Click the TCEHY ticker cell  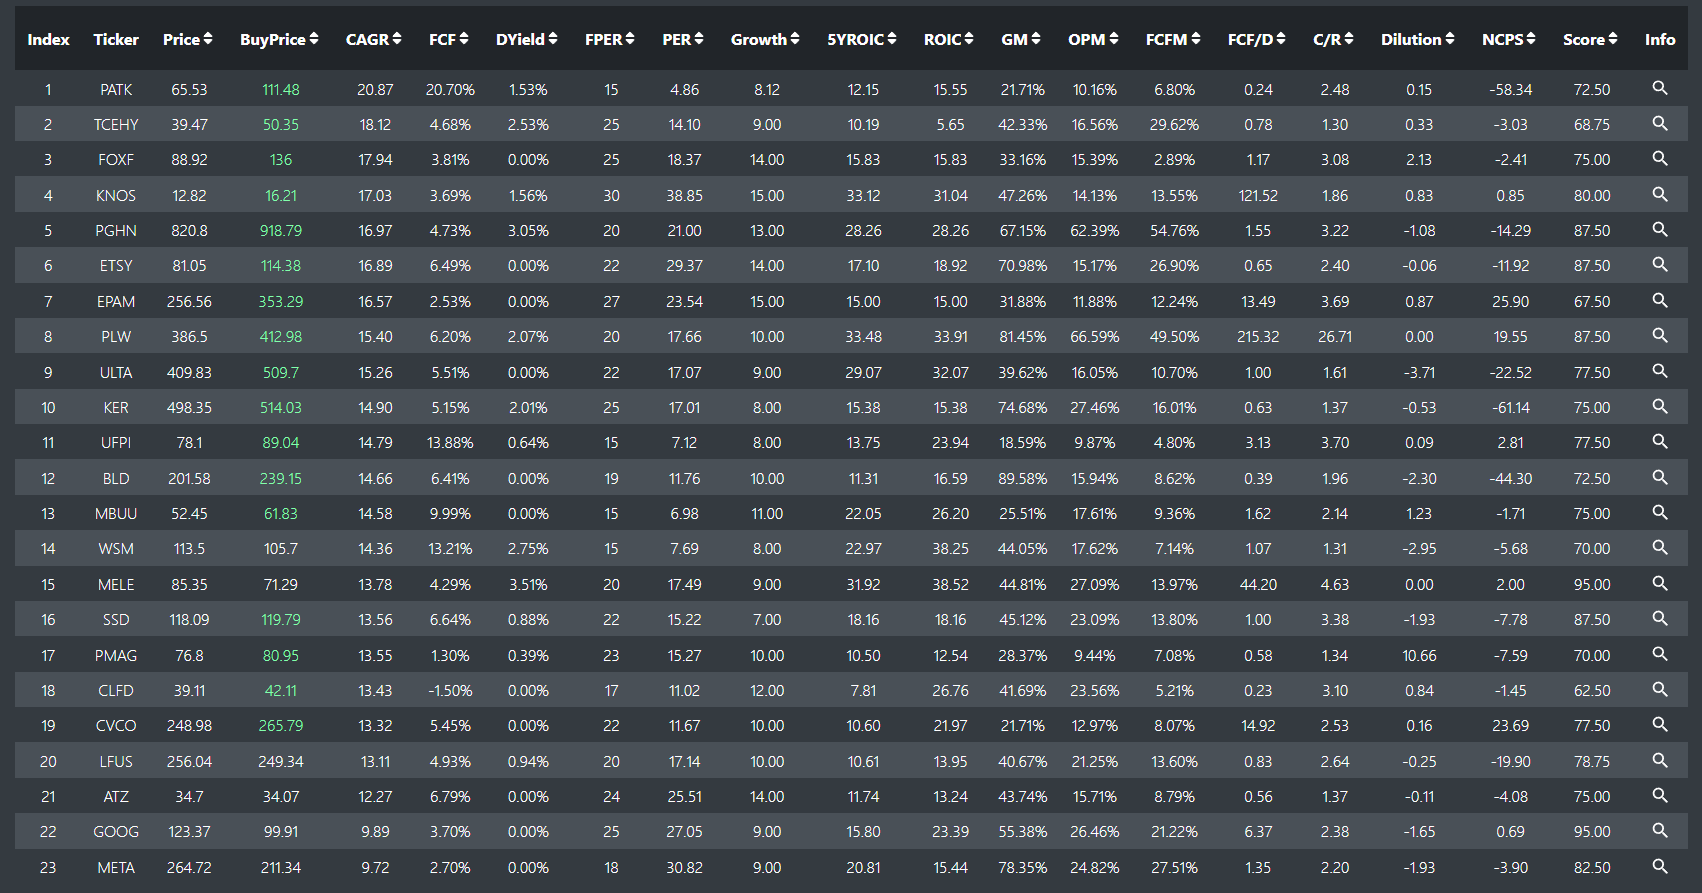116,125
